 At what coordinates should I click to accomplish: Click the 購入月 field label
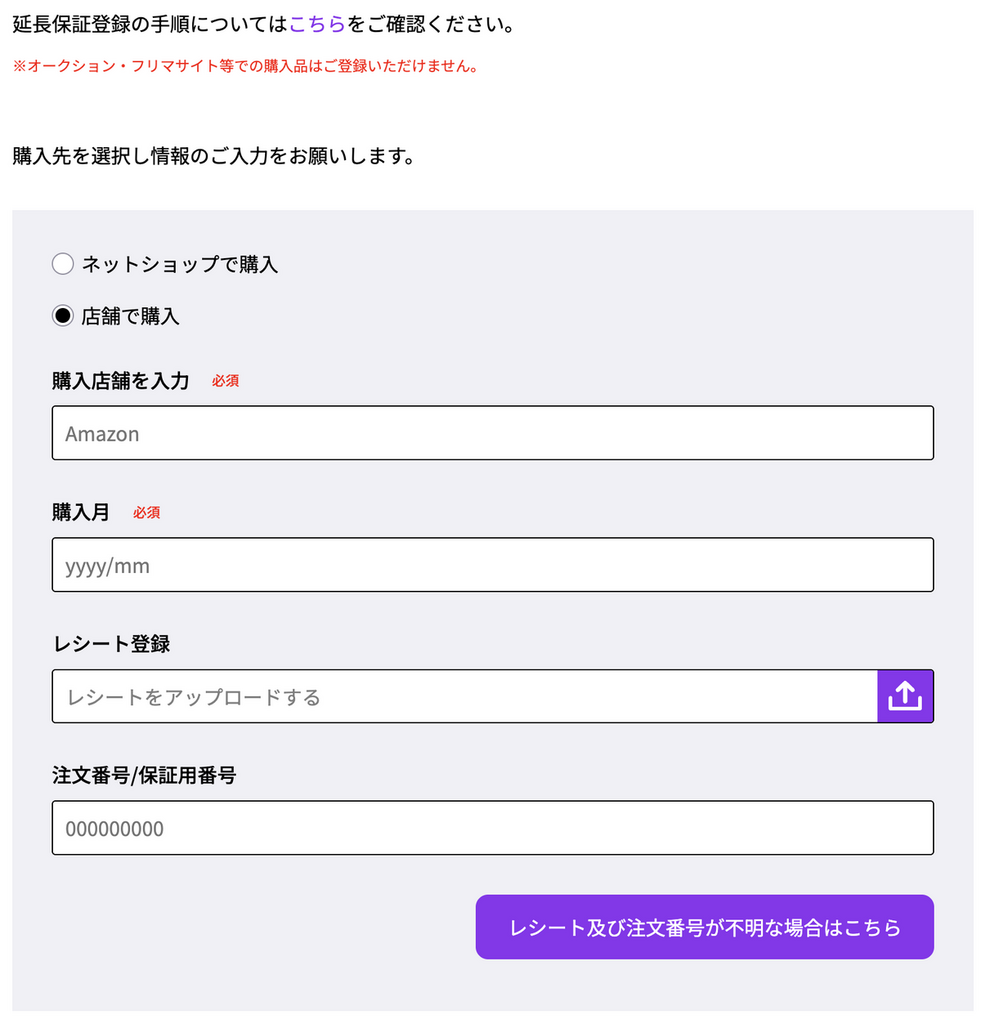click(80, 512)
